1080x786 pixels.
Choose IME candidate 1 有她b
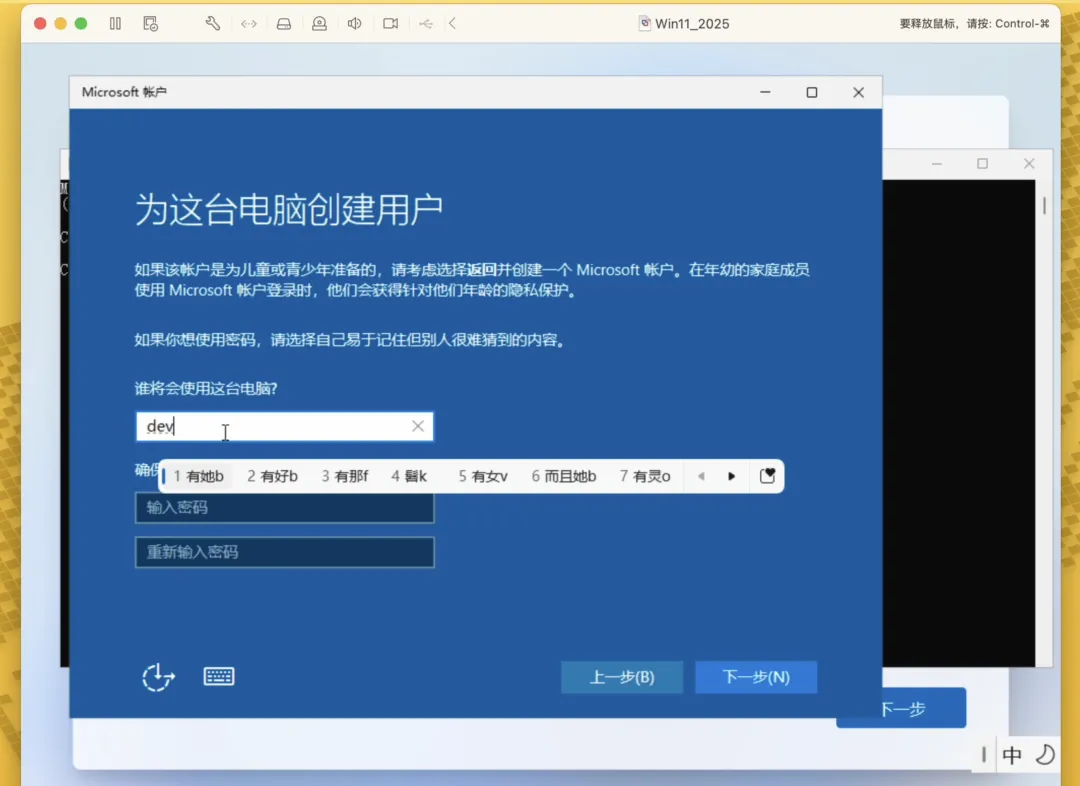coord(198,476)
